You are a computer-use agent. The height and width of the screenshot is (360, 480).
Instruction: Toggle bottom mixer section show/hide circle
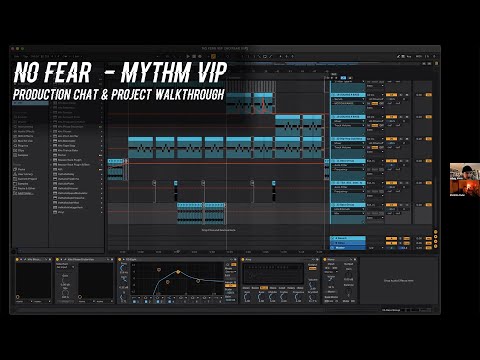point(435,246)
